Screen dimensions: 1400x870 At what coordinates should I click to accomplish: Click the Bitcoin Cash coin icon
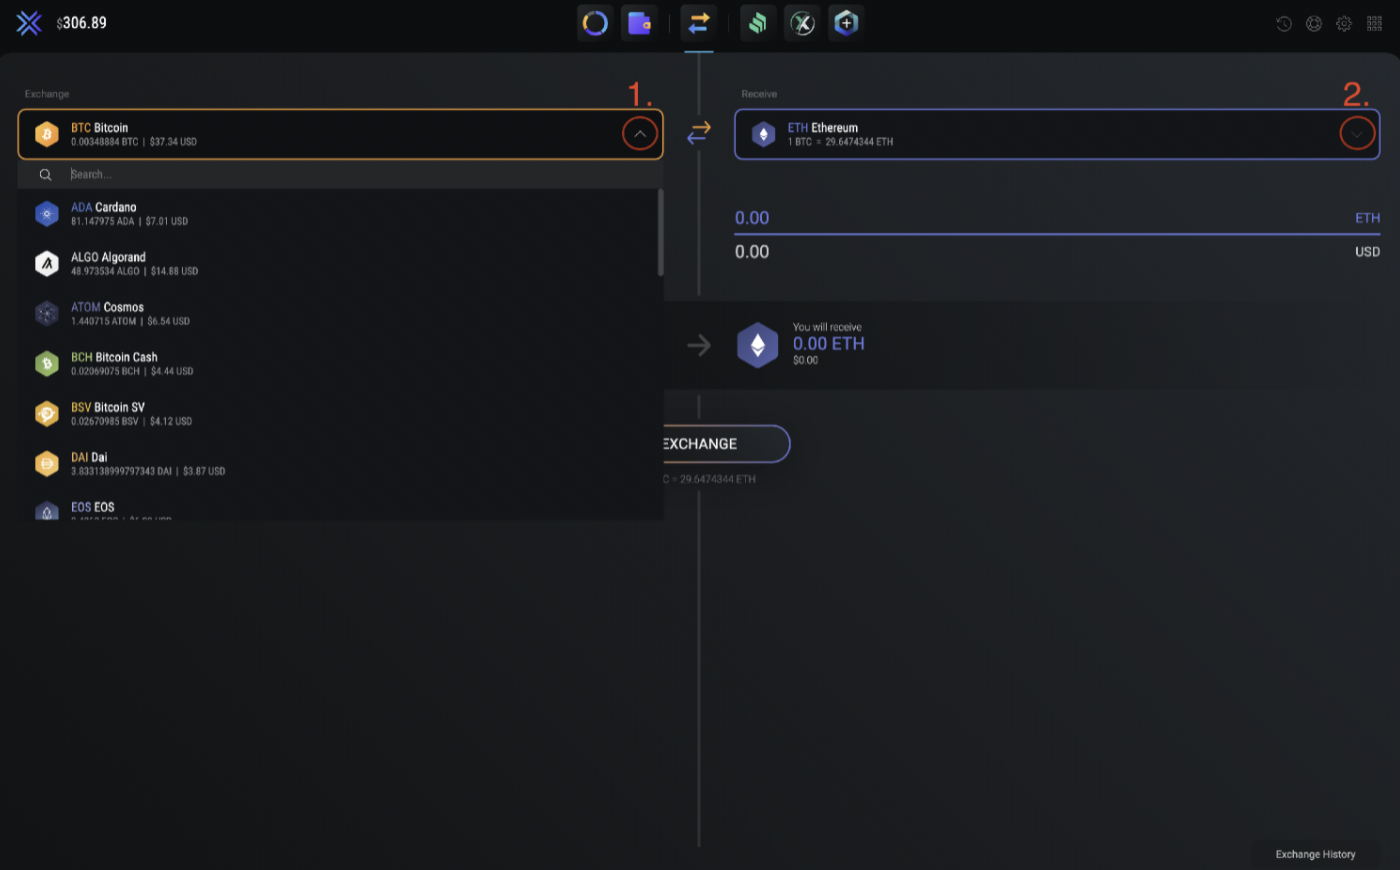47,364
